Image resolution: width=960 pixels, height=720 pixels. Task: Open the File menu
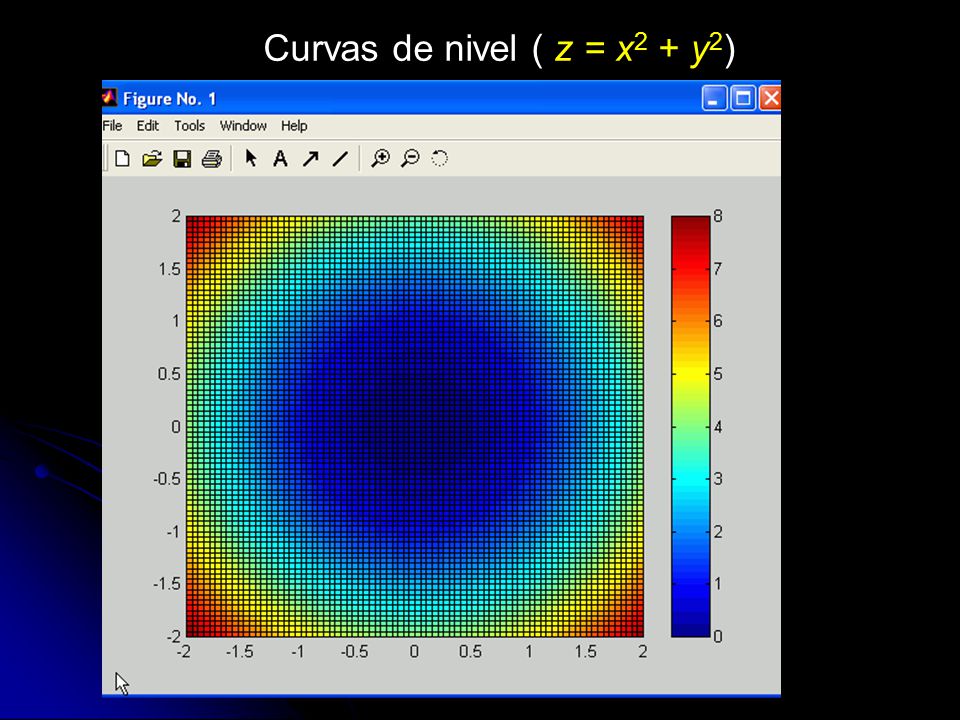(112, 126)
